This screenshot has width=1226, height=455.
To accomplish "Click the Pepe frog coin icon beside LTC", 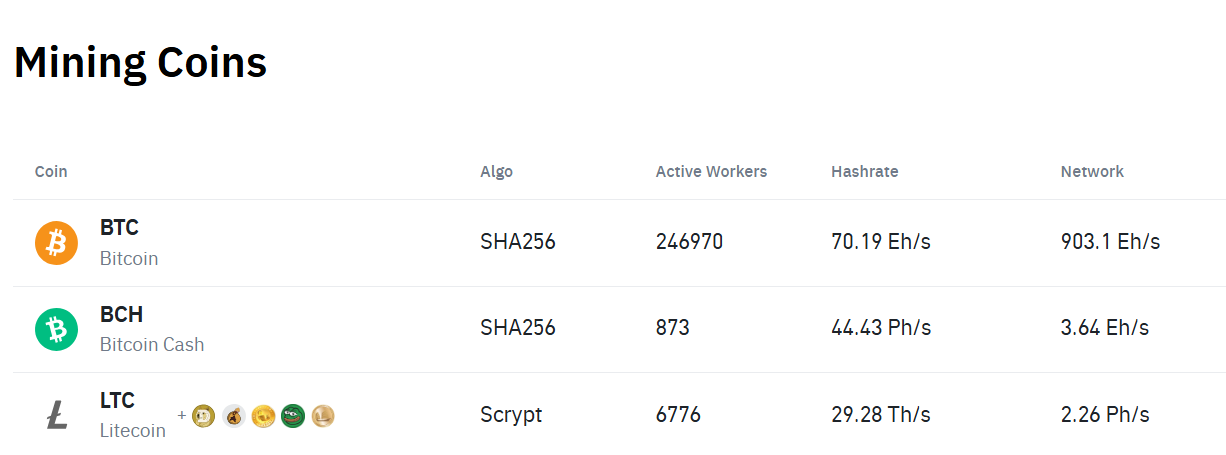I will tap(292, 415).
